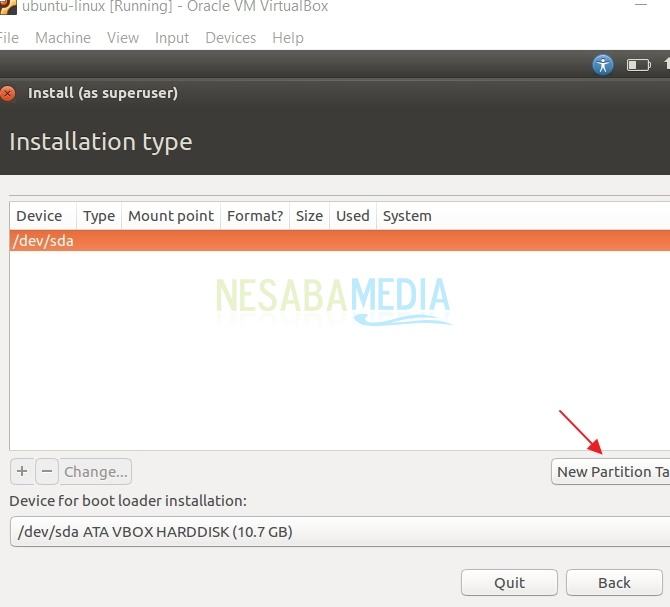Open the File menu in VirtualBox

click(x=9, y=38)
